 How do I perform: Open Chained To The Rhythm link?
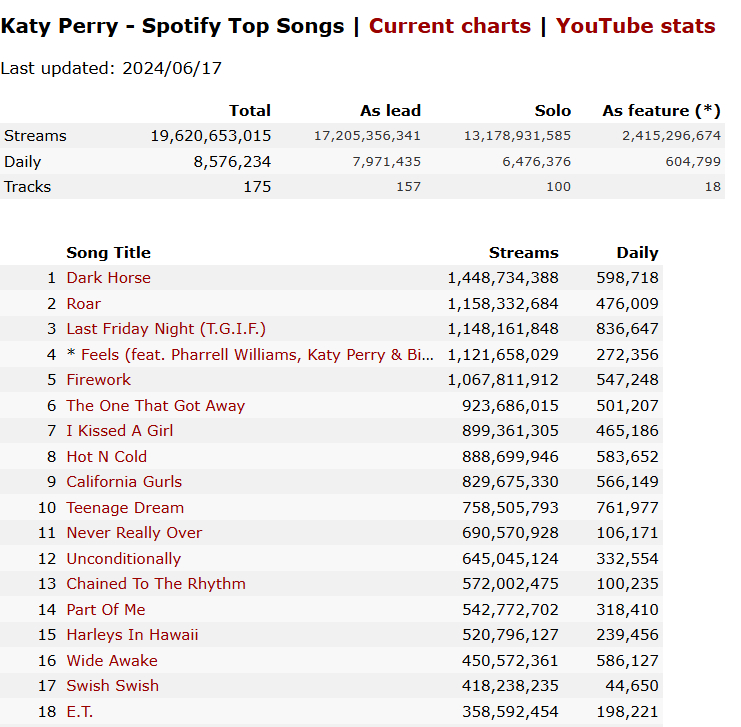point(156,584)
